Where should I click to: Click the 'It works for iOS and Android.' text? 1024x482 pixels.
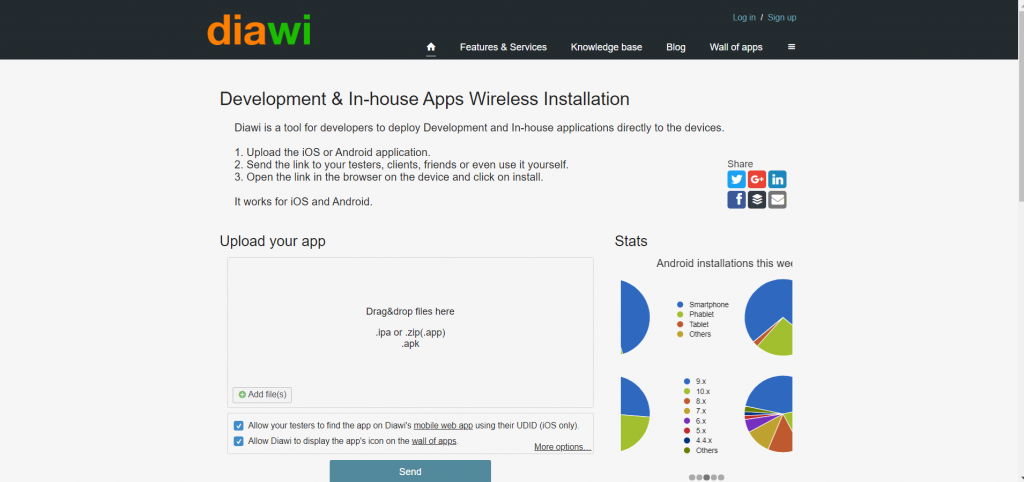point(303,202)
